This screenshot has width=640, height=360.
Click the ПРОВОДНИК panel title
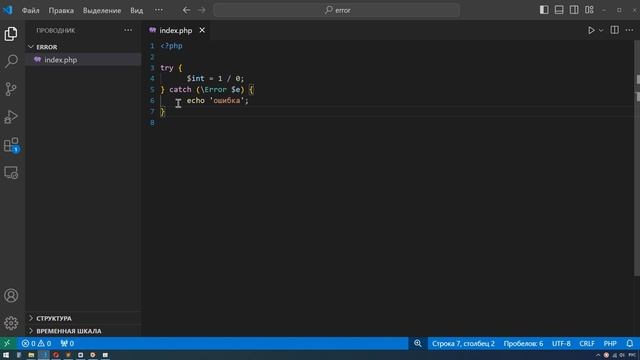56,30
